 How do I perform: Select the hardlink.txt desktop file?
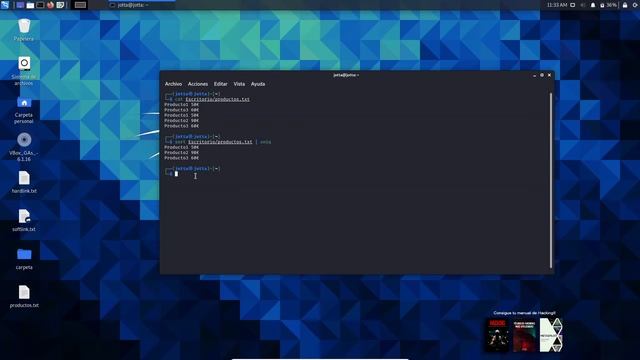click(x=24, y=182)
